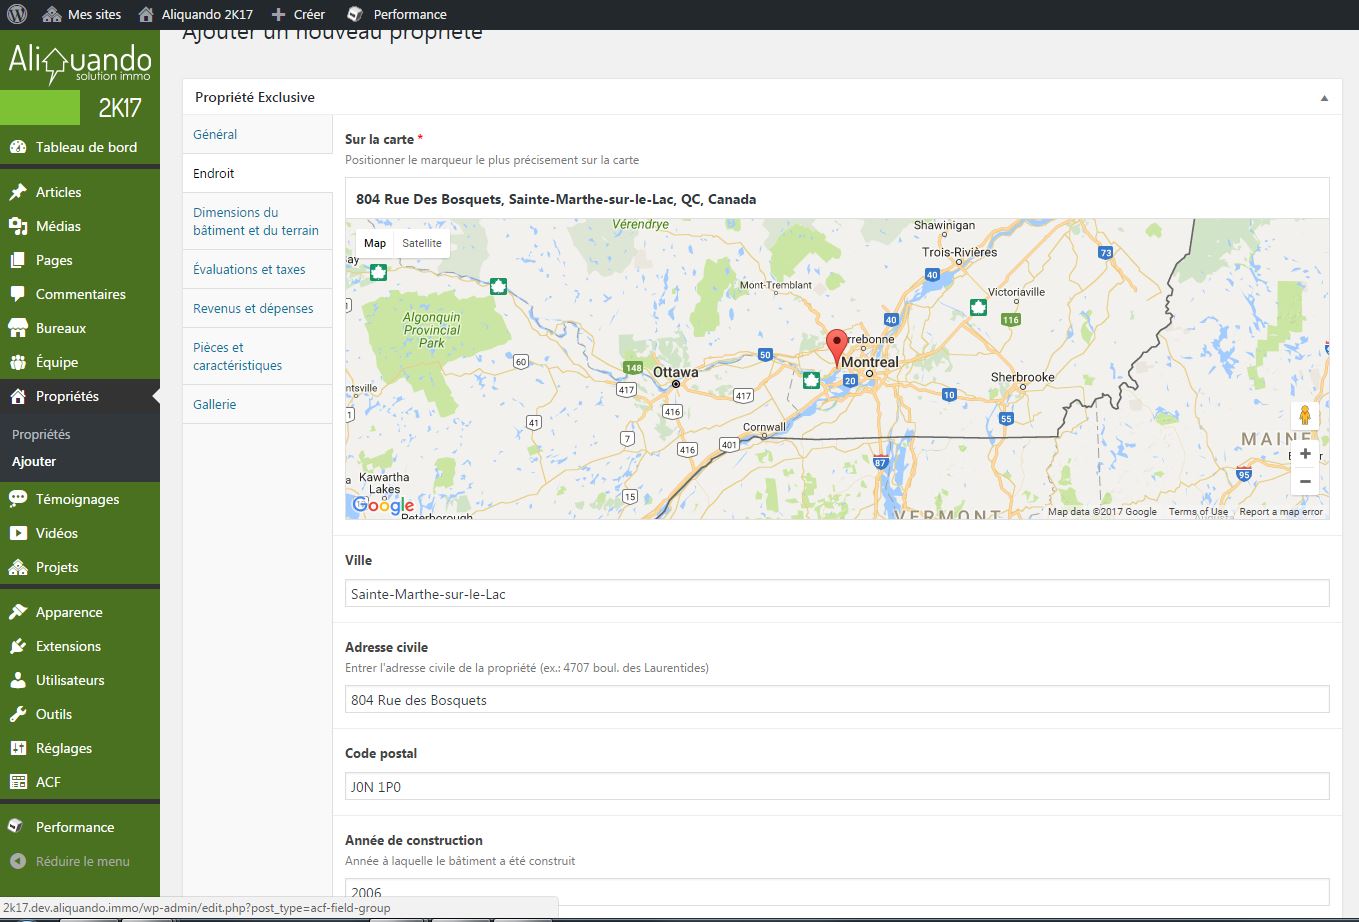Collapse the menu with Réduire le menu
1359x922 pixels.
(x=80, y=861)
